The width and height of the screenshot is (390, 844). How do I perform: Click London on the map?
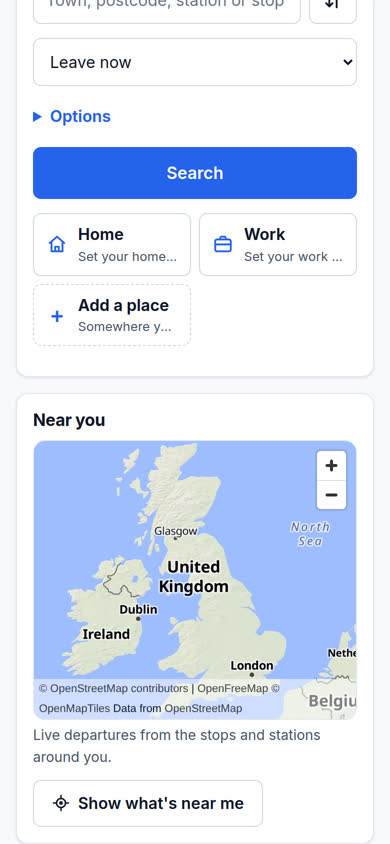(x=252, y=666)
